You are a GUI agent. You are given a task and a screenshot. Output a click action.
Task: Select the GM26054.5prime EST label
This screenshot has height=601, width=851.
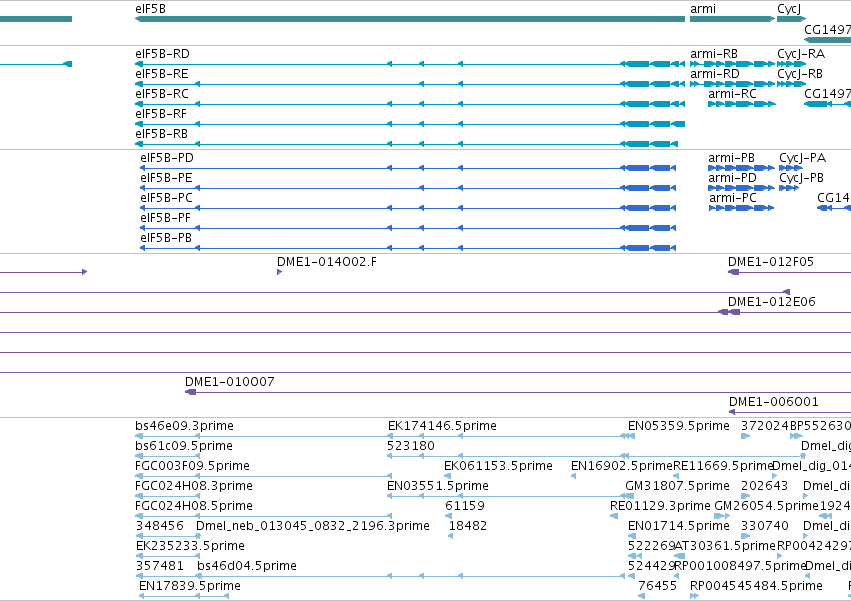[766, 506]
